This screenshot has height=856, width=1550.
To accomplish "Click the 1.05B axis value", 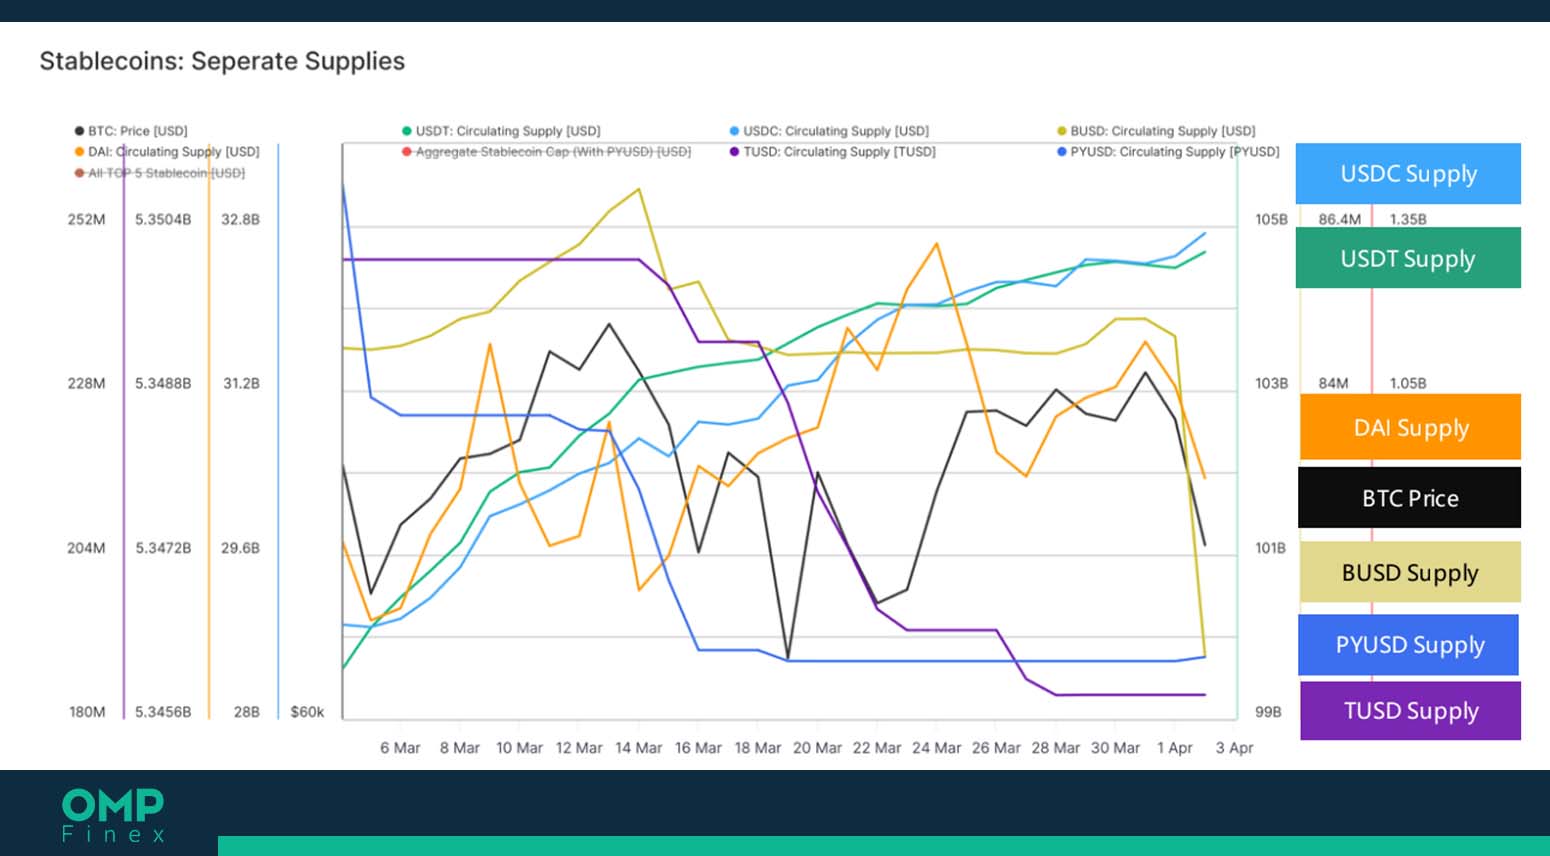I will [x=1408, y=383].
